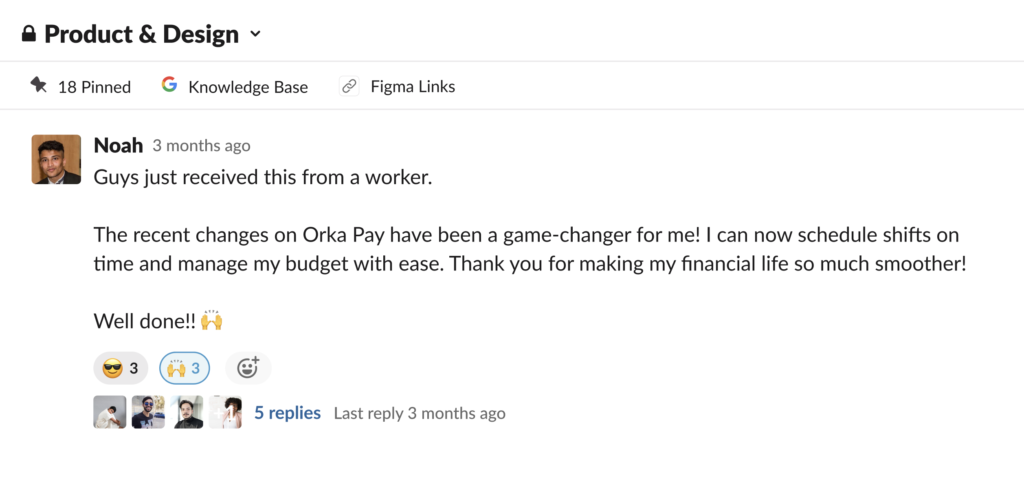
Task: Click Last reply 3 months ago text
Action: [x=419, y=413]
